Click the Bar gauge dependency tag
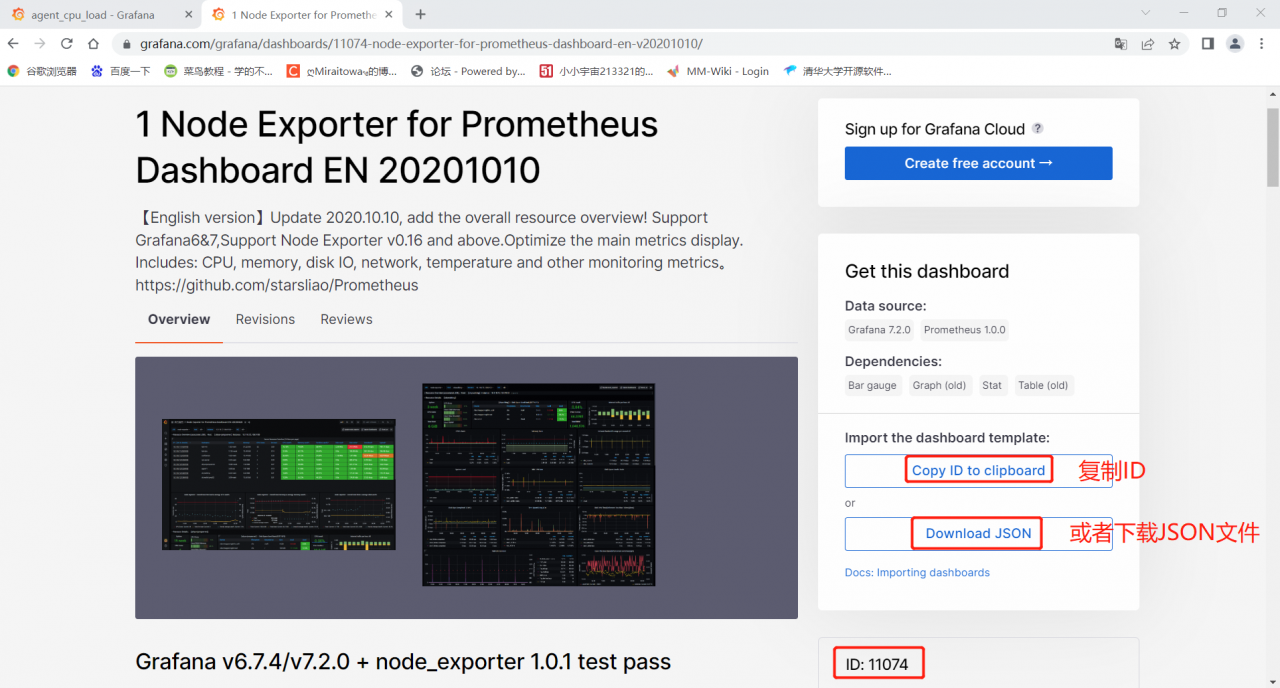Viewport: 1280px width, 688px height. pos(872,385)
